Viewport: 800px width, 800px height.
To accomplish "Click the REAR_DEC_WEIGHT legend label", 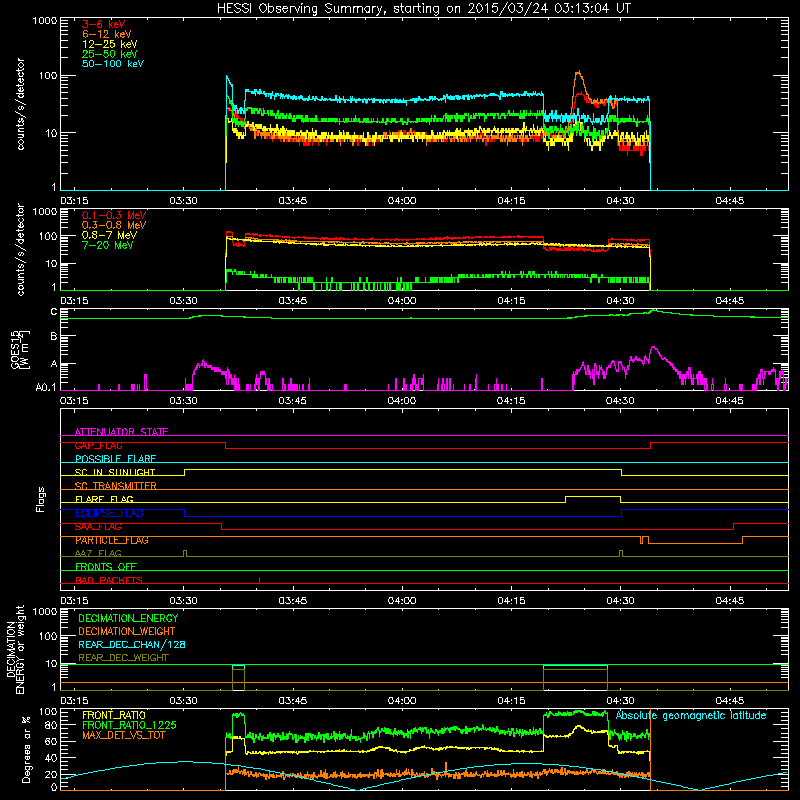I will pos(123,658).
